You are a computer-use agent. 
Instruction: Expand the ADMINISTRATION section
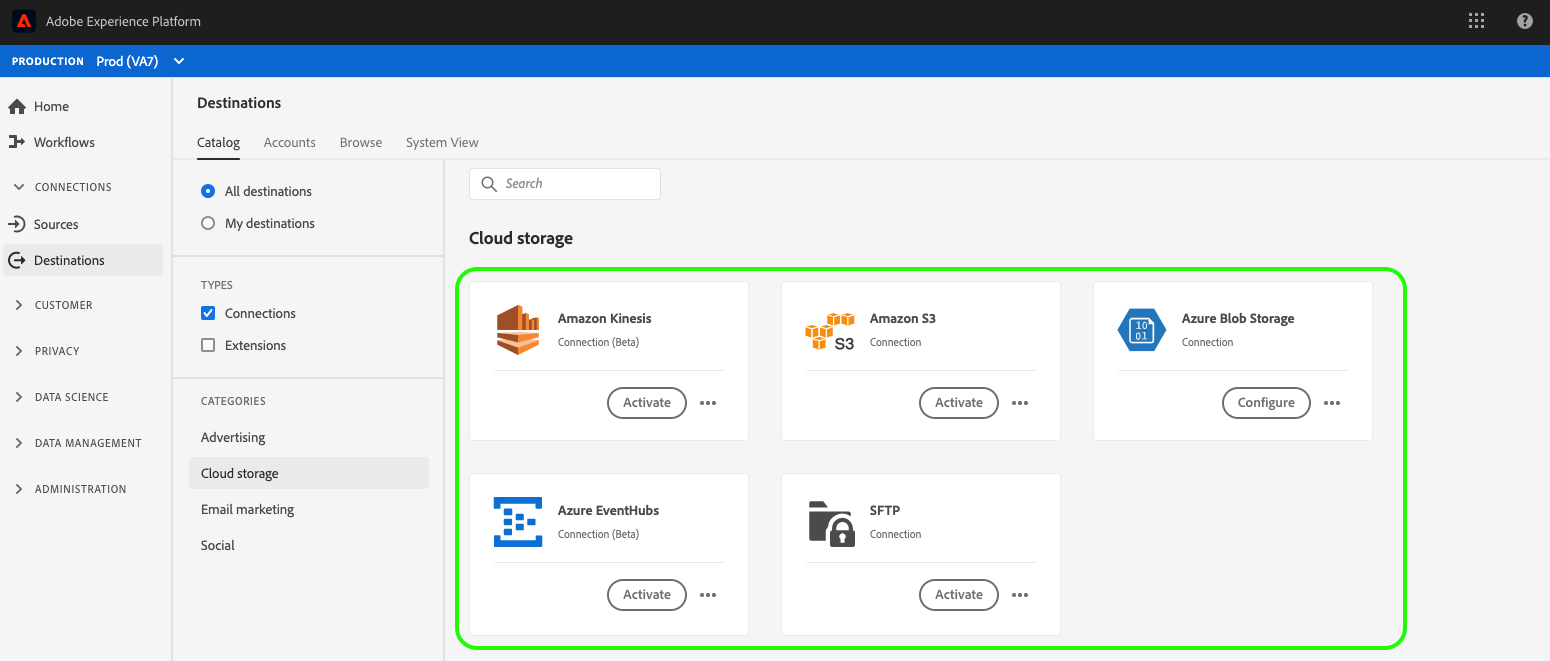[19, 489]
